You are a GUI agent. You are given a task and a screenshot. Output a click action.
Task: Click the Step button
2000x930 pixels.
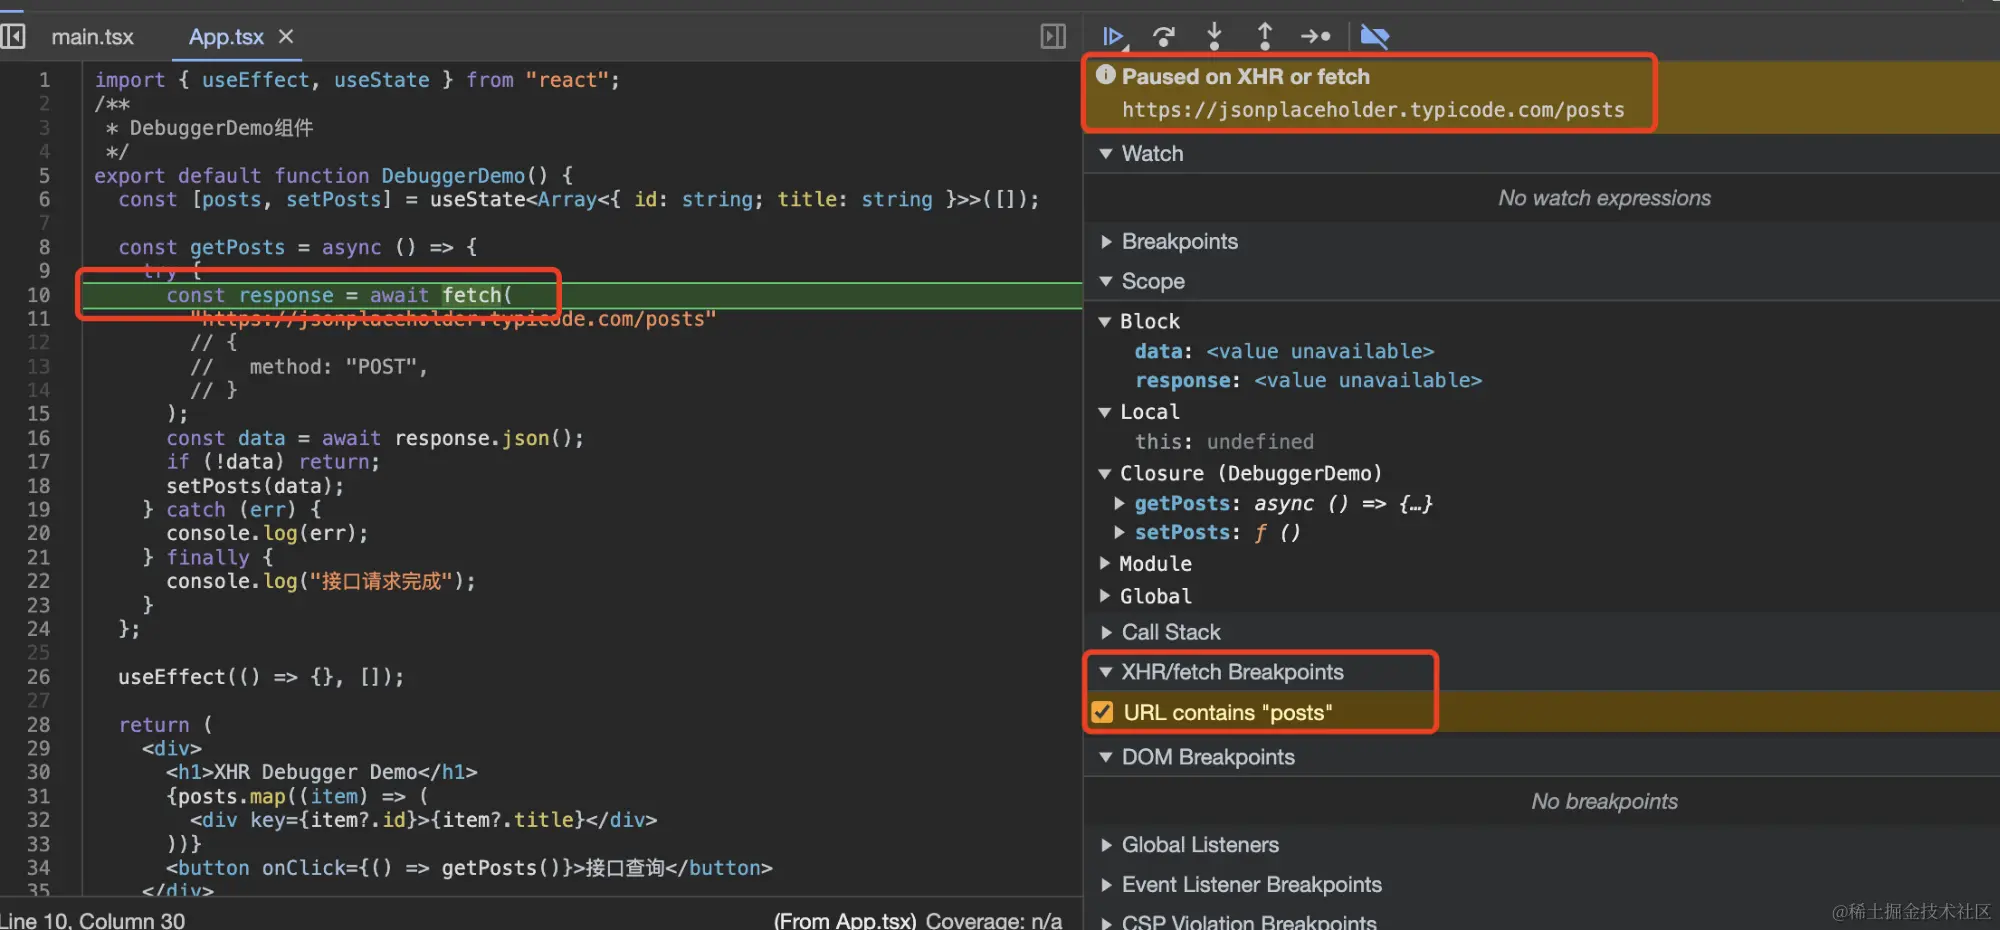click(1315, 37)
